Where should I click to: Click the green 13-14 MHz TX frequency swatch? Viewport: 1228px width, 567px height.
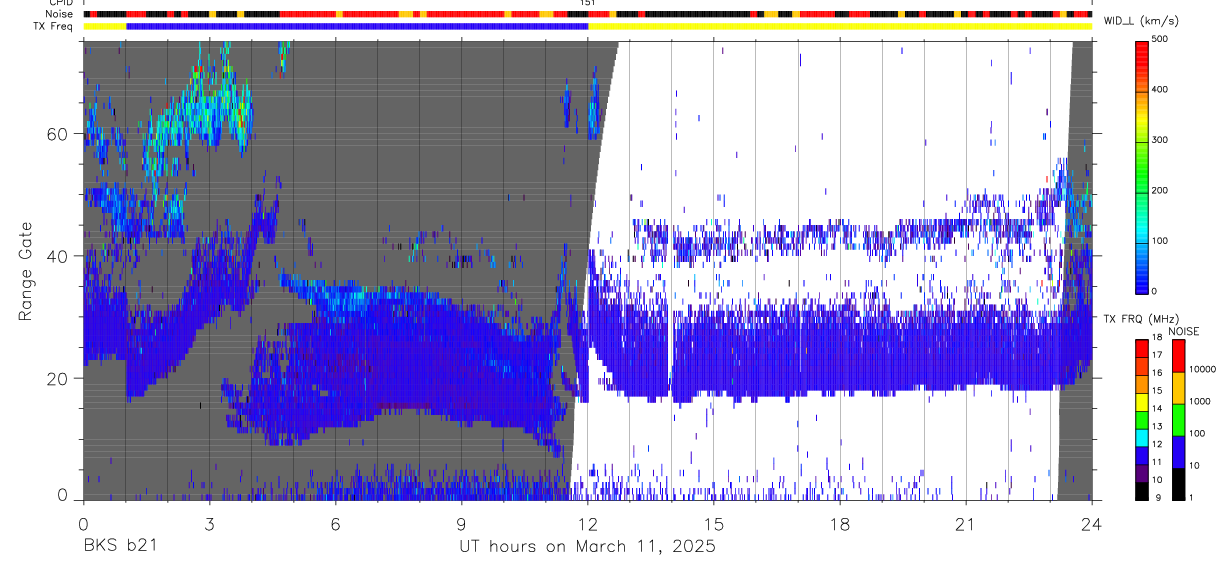click(1141, 420)
